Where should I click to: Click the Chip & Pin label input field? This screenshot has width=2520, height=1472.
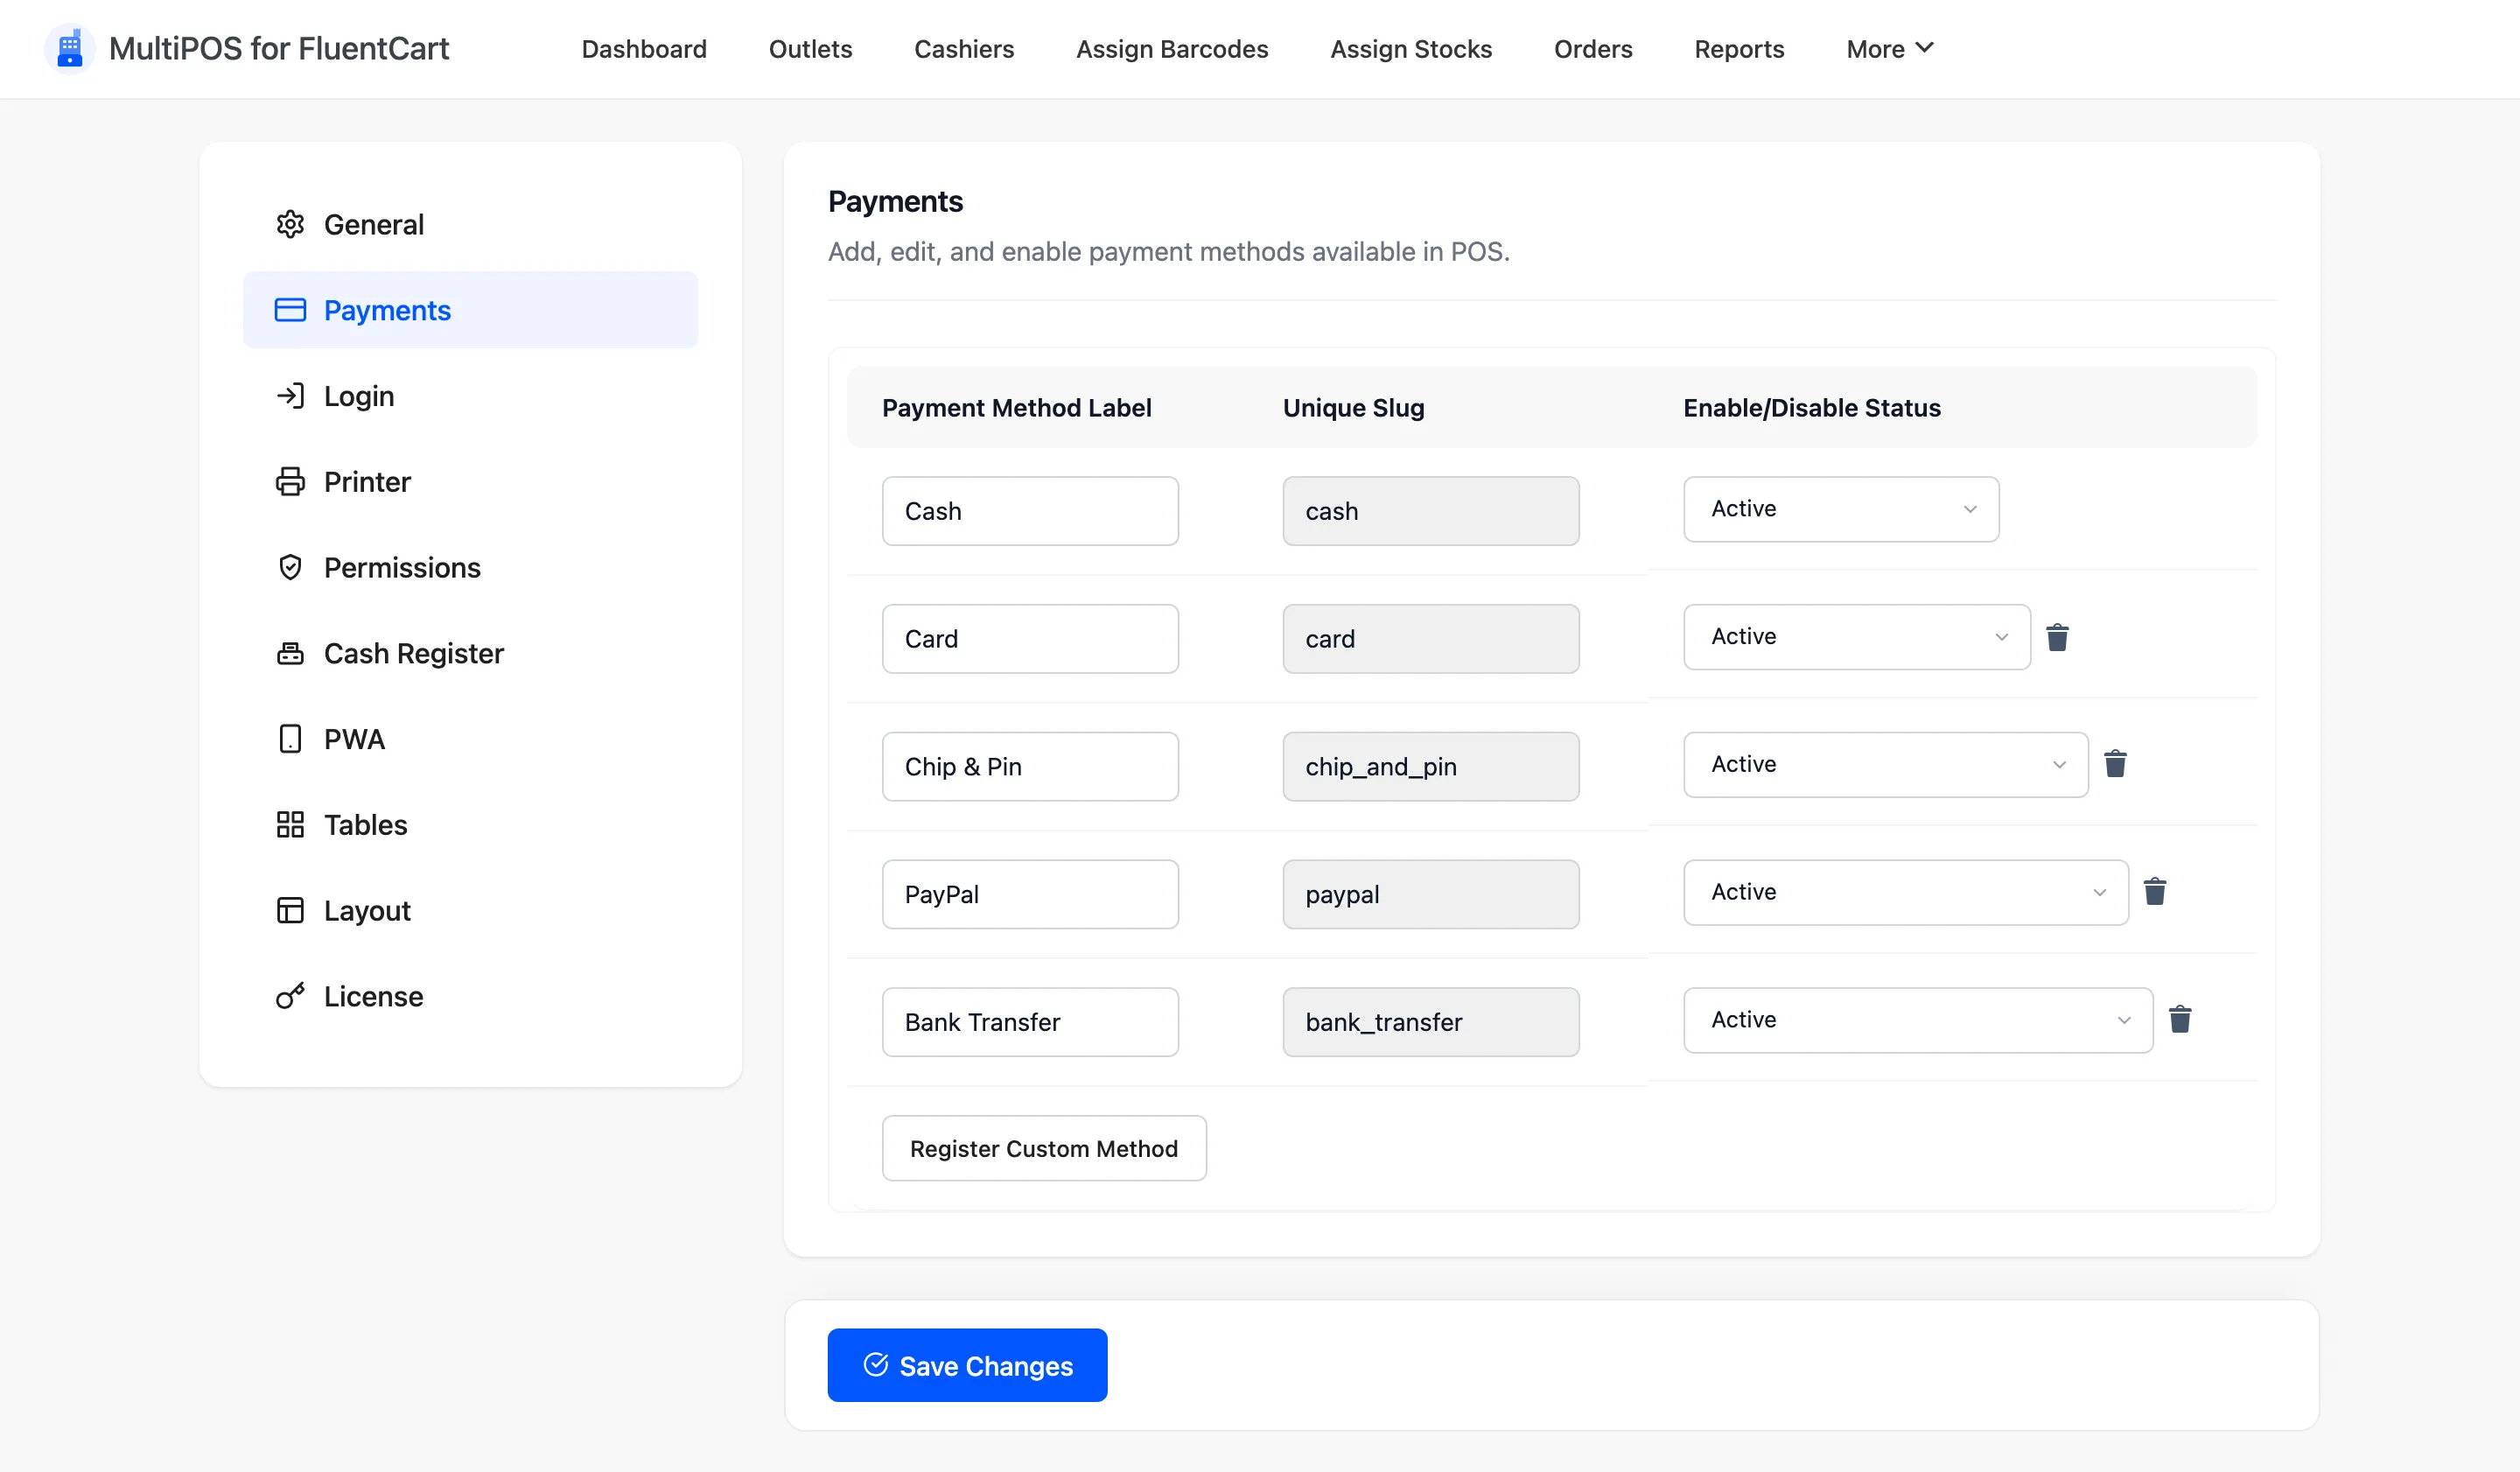pos(1030,767)
